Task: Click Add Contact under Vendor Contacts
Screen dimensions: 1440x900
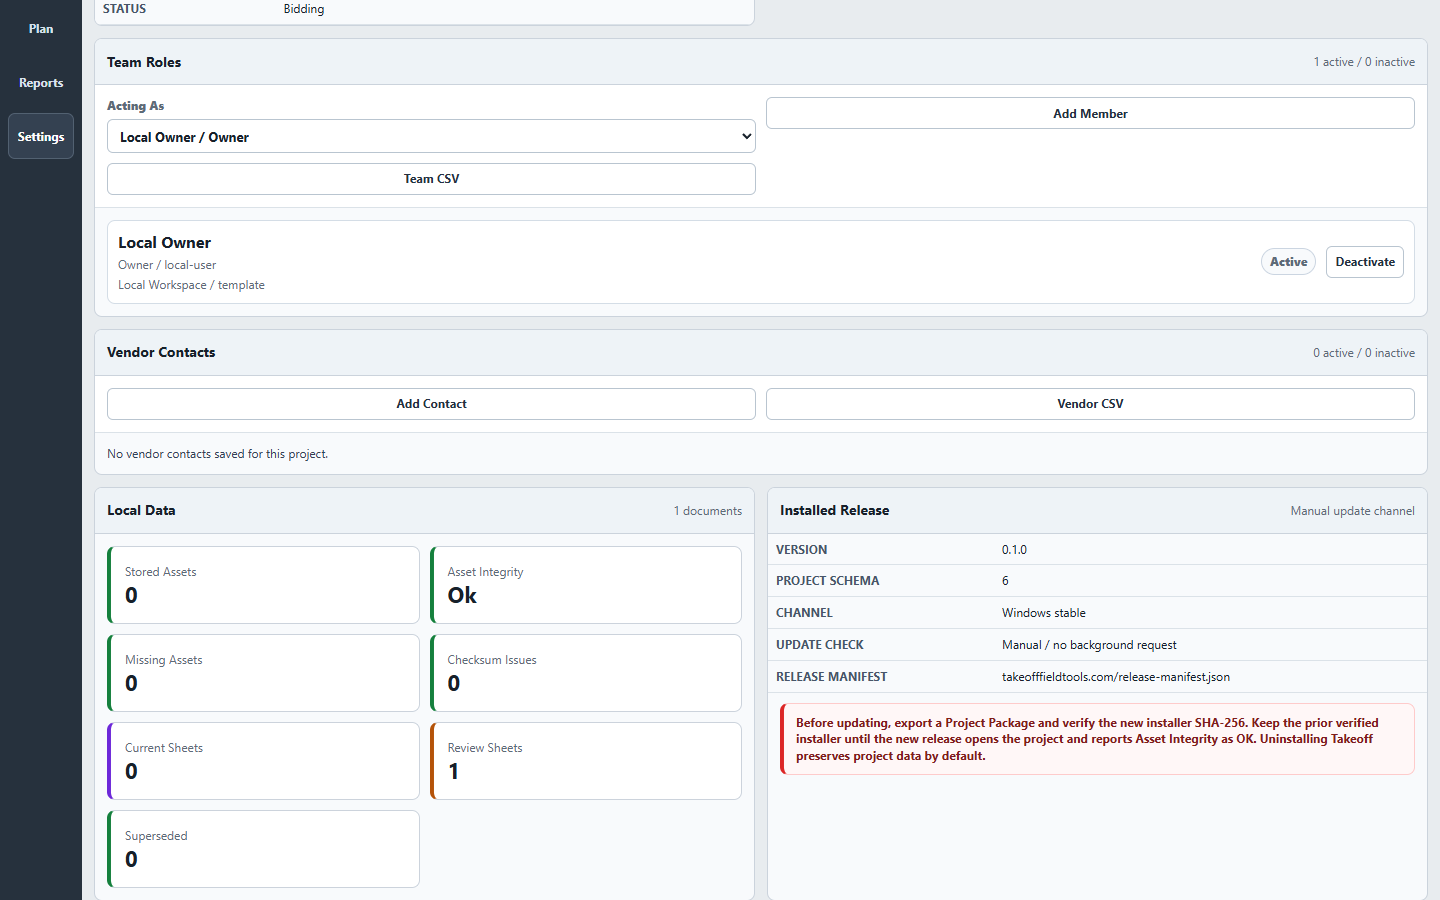Action: 431,404
